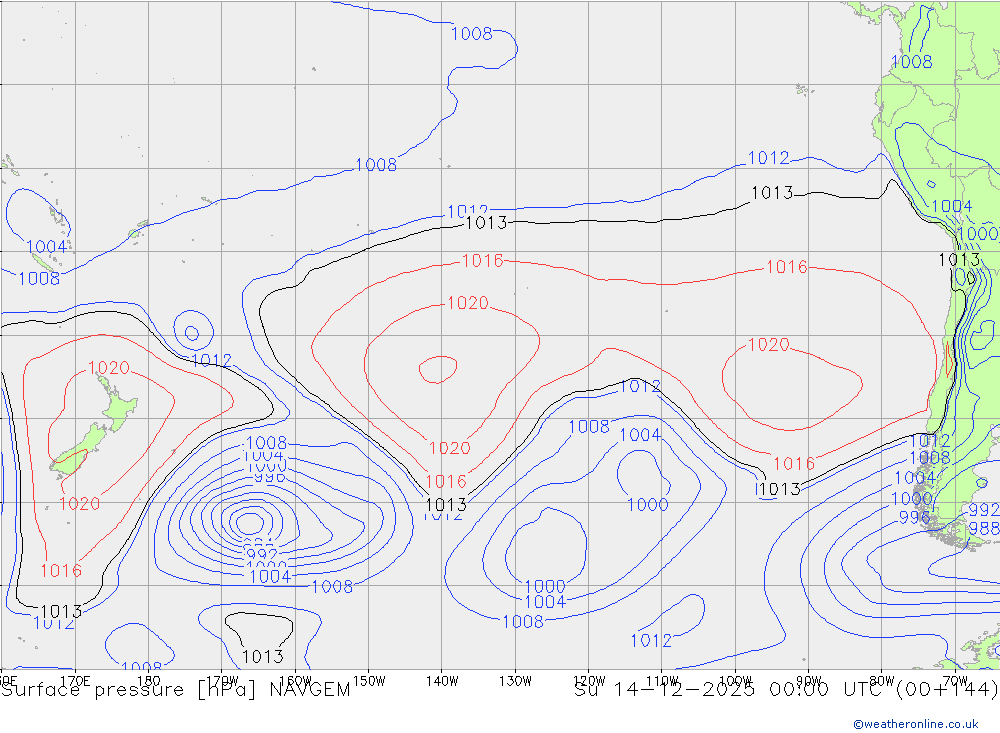Click the 80W longitude axis label

click(x=882, y=681)
